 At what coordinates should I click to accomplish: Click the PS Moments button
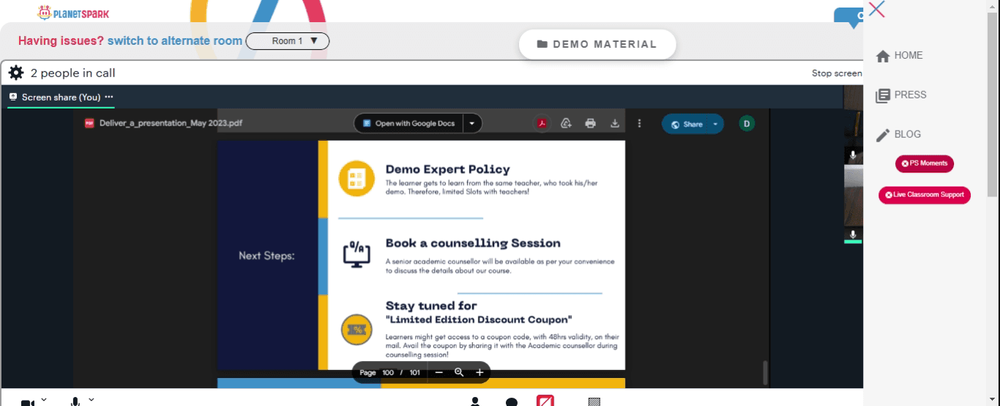pyautogui.click(x=925, y=164)
